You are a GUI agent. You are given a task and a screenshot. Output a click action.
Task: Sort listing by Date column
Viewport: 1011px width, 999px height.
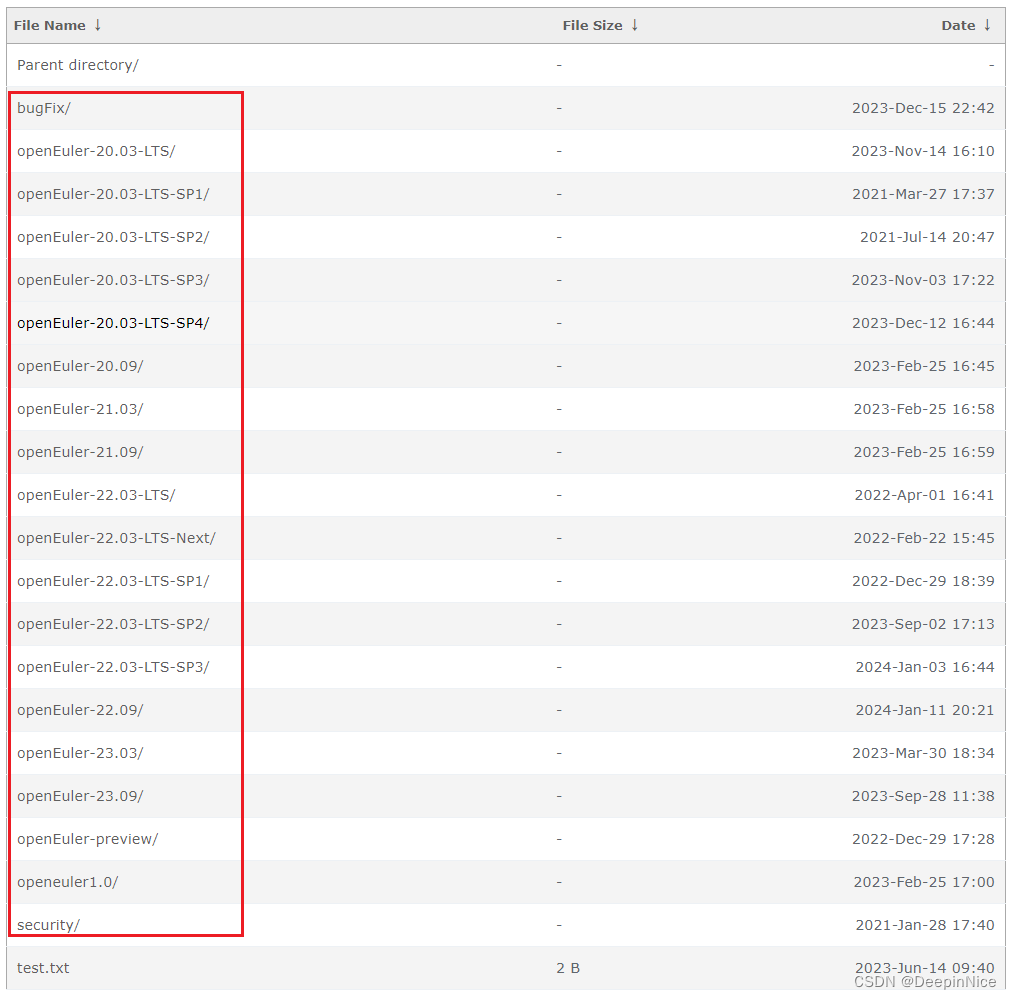click(x=960, y=25)
